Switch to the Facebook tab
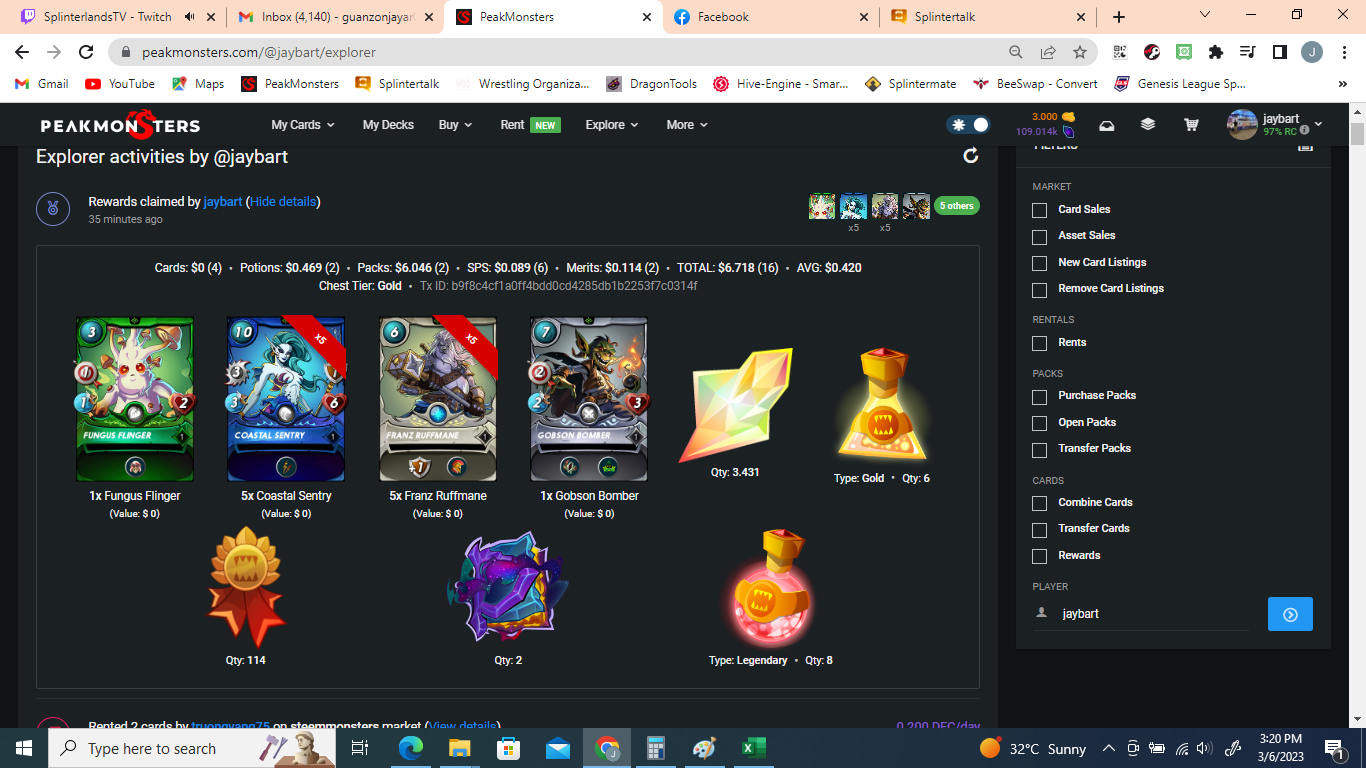 [x=771, y=17]
